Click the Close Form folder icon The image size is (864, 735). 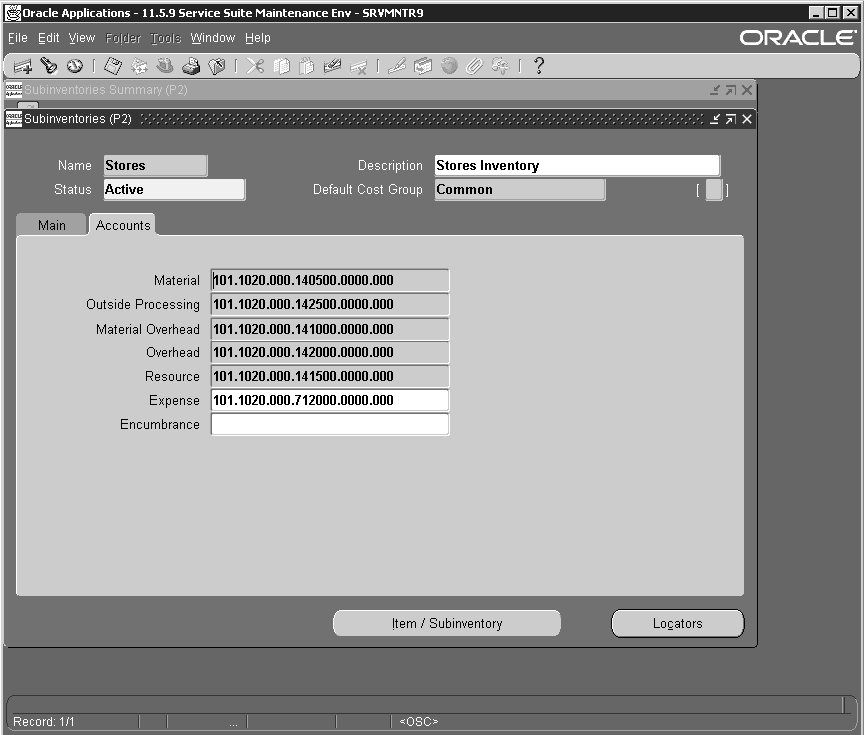tap(217, 66)
